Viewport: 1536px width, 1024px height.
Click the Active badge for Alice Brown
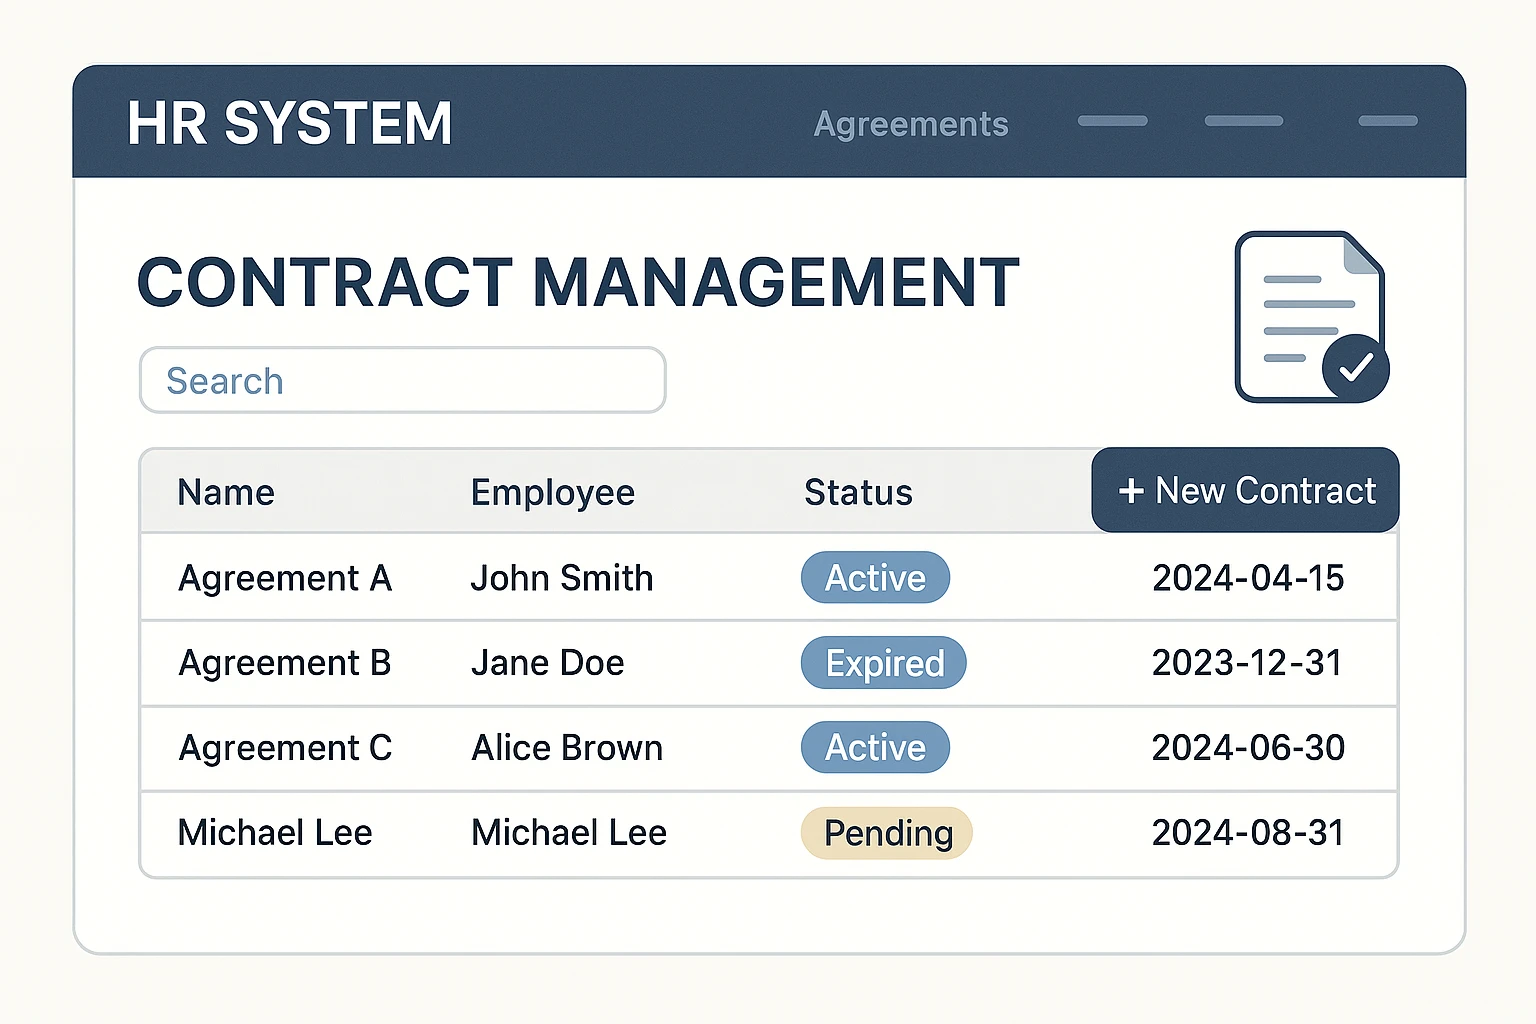click(x=875, y=748)
